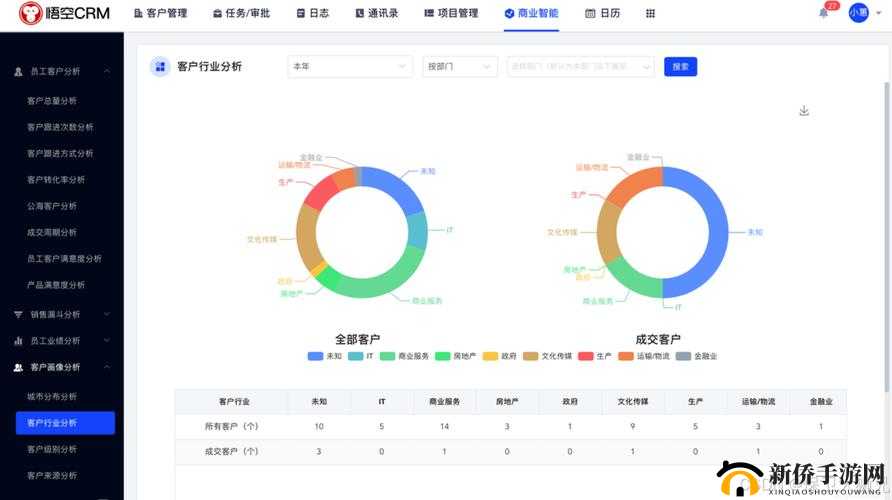Open 客户总量分析 in the sidebar
The image size is (892, 500).
pyautogui.click(x=52, y=101)
